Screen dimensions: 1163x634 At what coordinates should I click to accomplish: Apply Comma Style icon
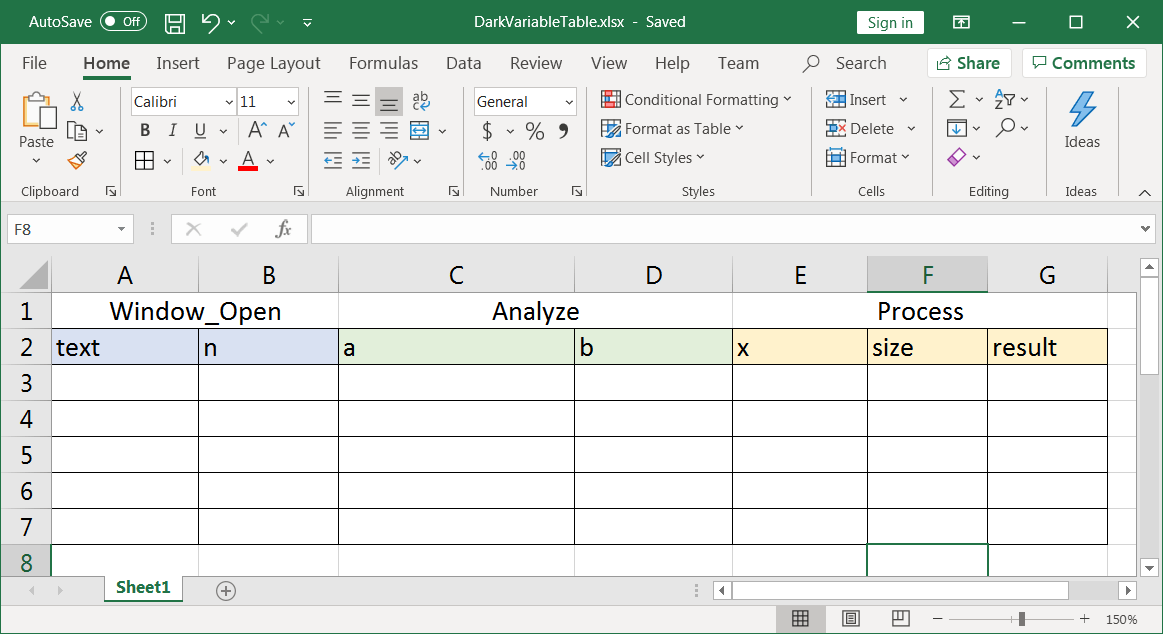[x=564, y=131]
